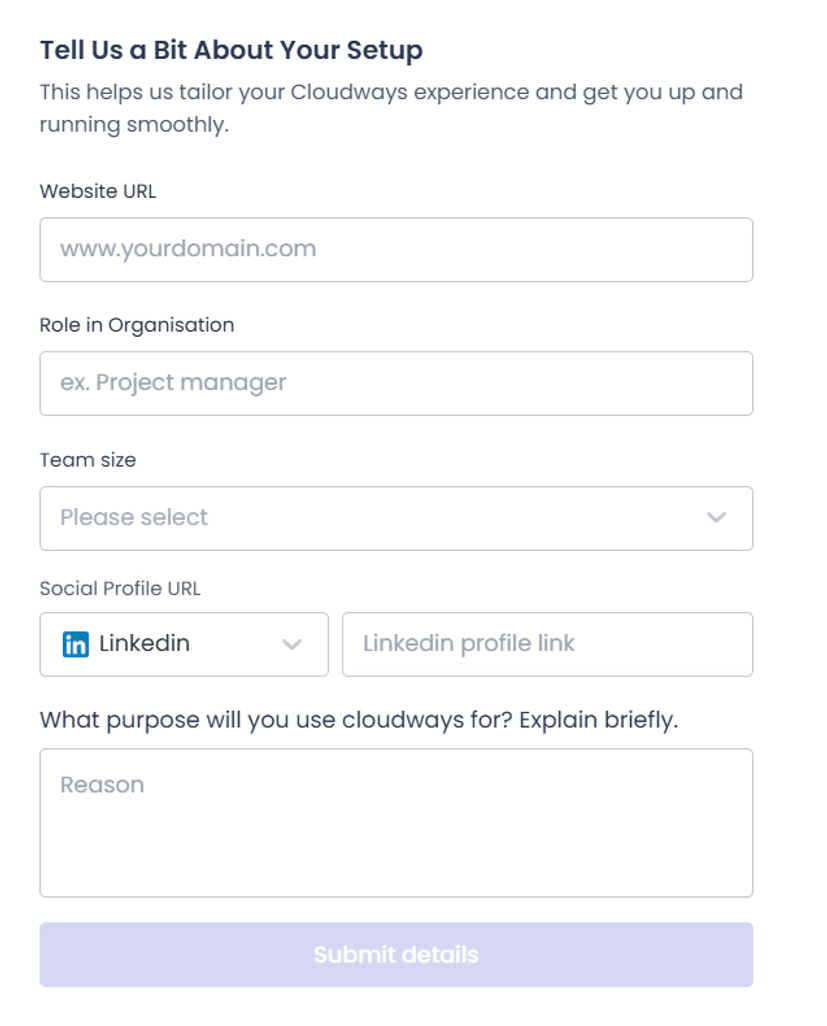Click into the Role in Organisation field

click(396, 383)
